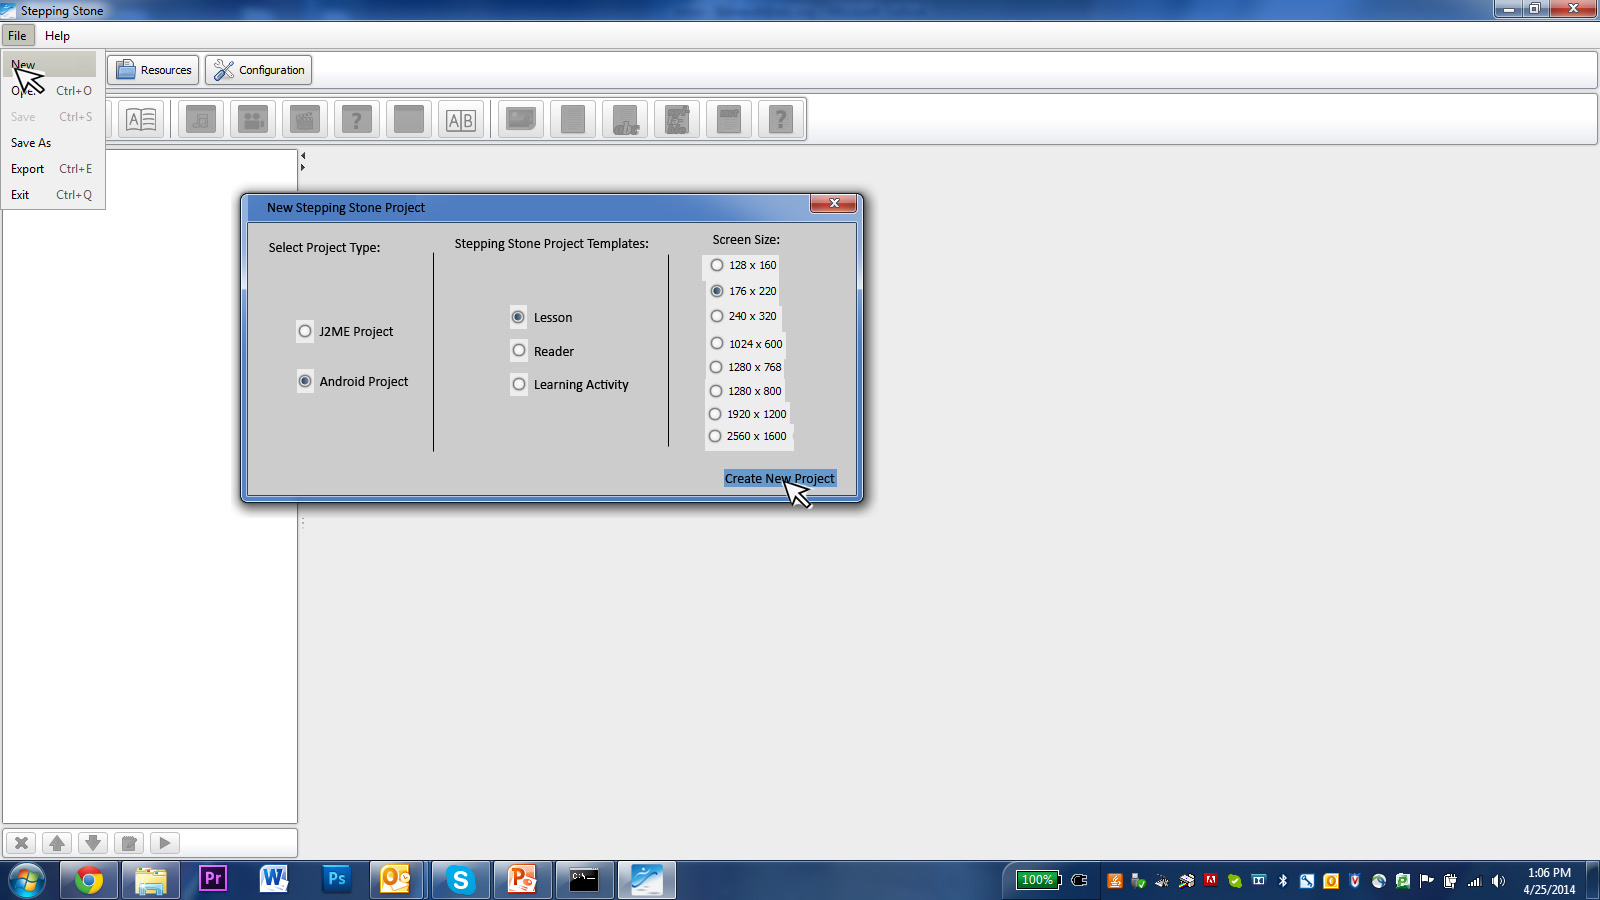1600x900 pixels.
Task: Choose the Learning Activity template
Action: pos(519,384)
